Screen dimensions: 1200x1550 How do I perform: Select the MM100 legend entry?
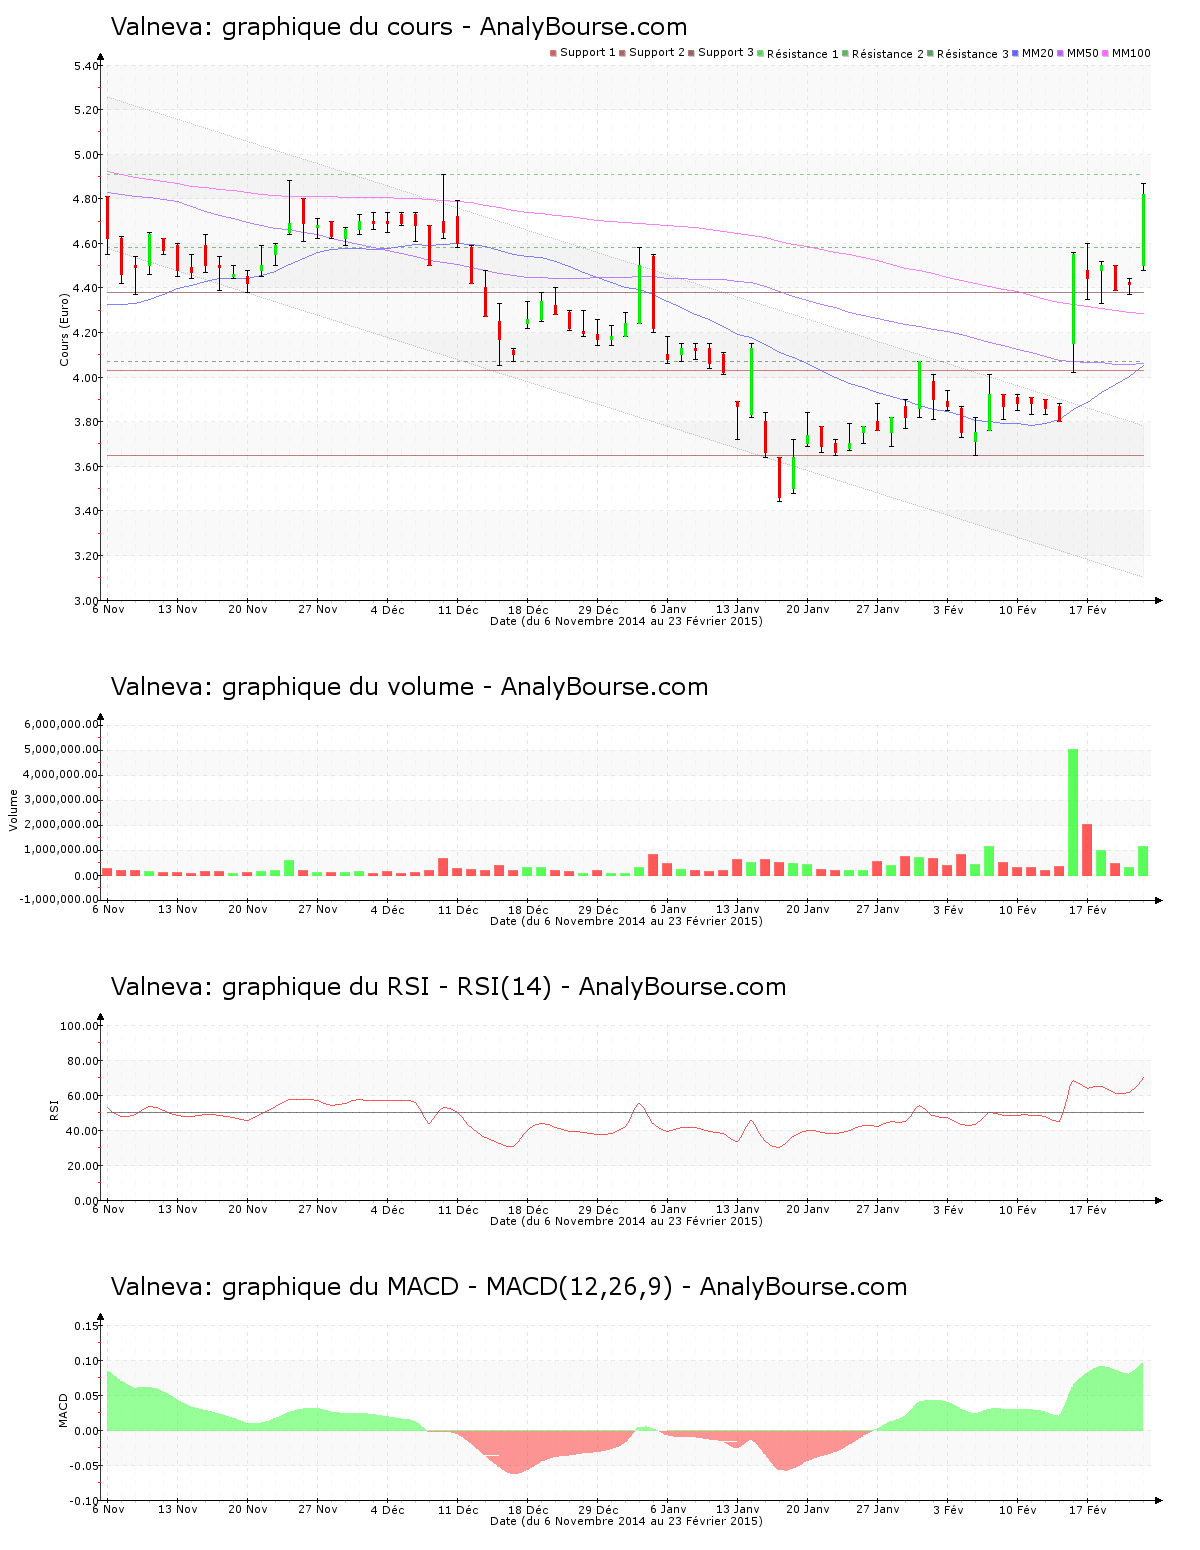pyautogui.click(x=1126, y=53)
